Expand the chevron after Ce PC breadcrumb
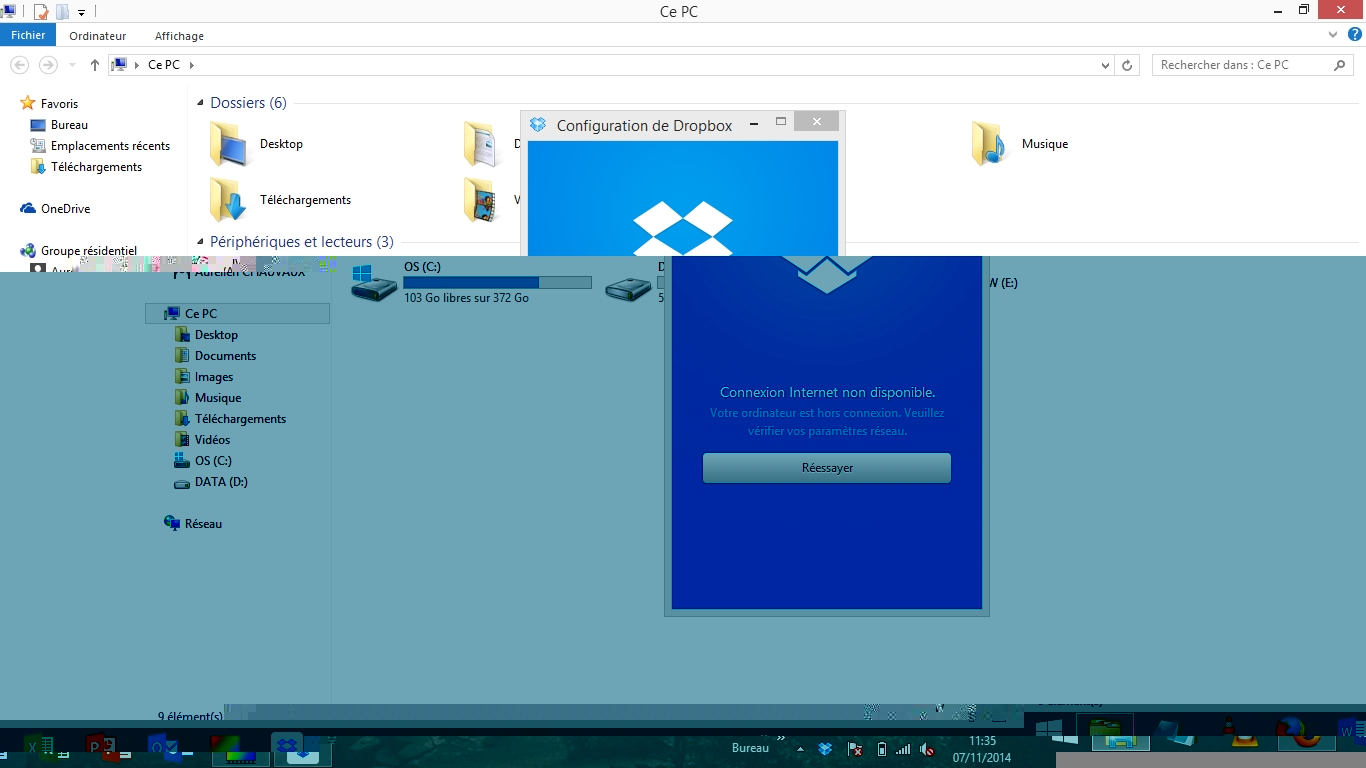Image resolution: width=1366 pixels, height=768 pixels. (x=191, y=65)
